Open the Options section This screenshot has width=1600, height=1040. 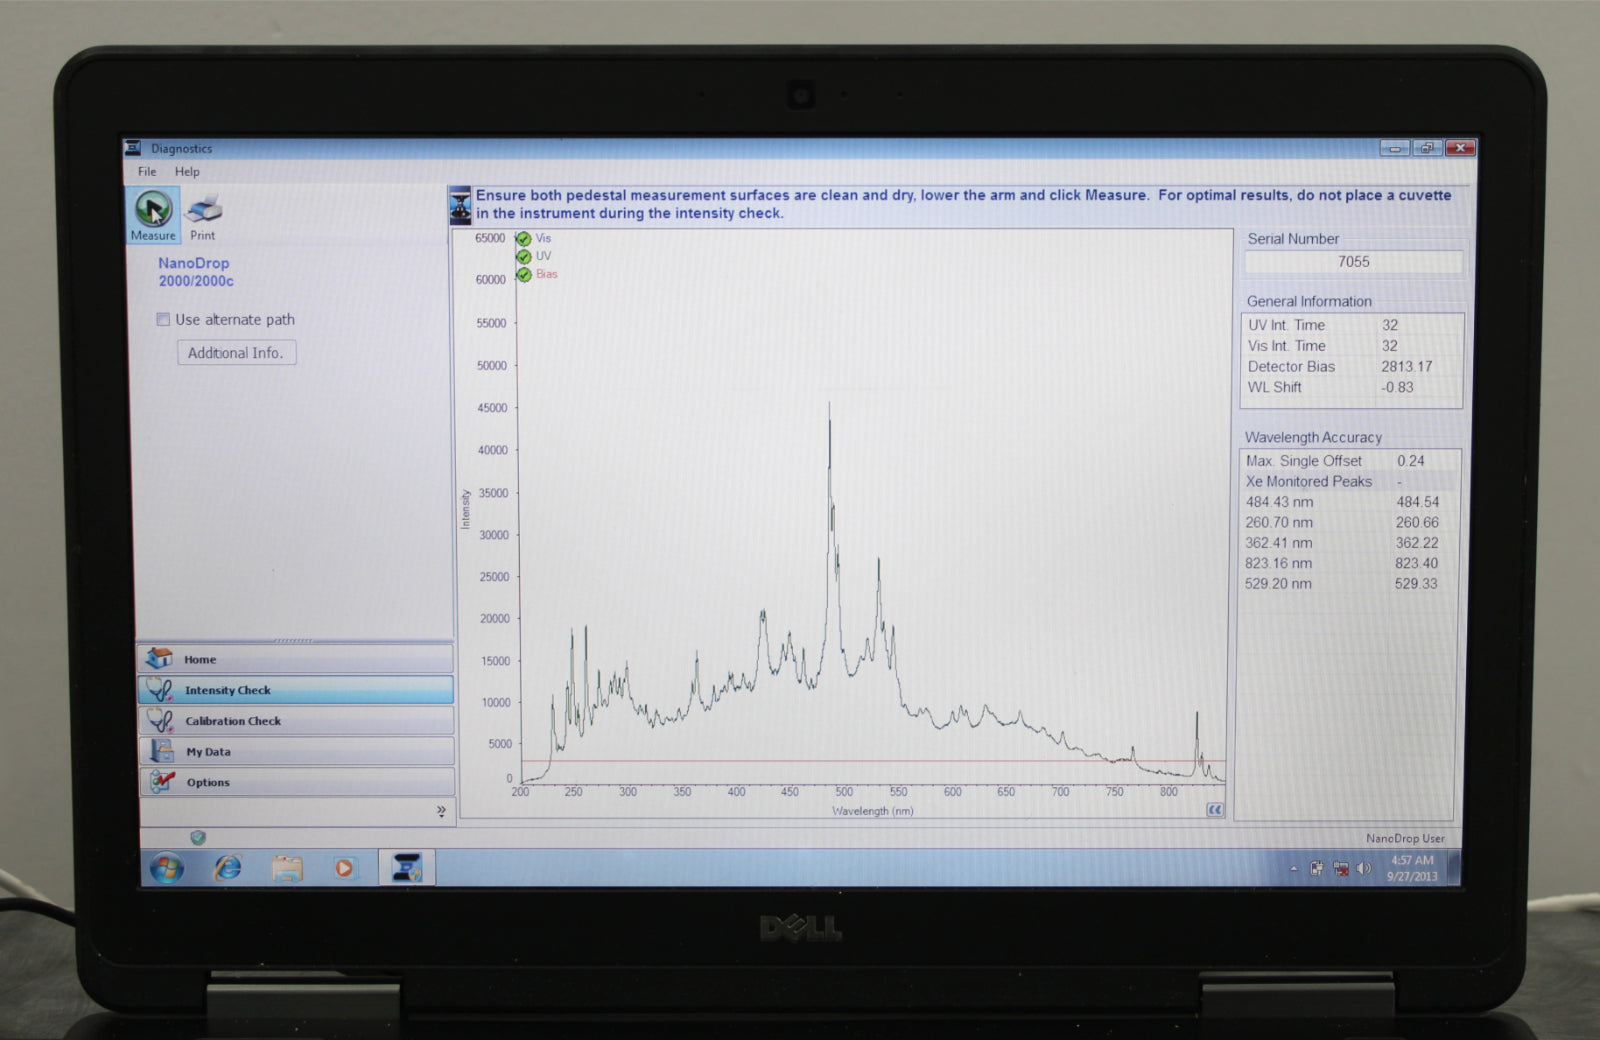pos(296,782)
